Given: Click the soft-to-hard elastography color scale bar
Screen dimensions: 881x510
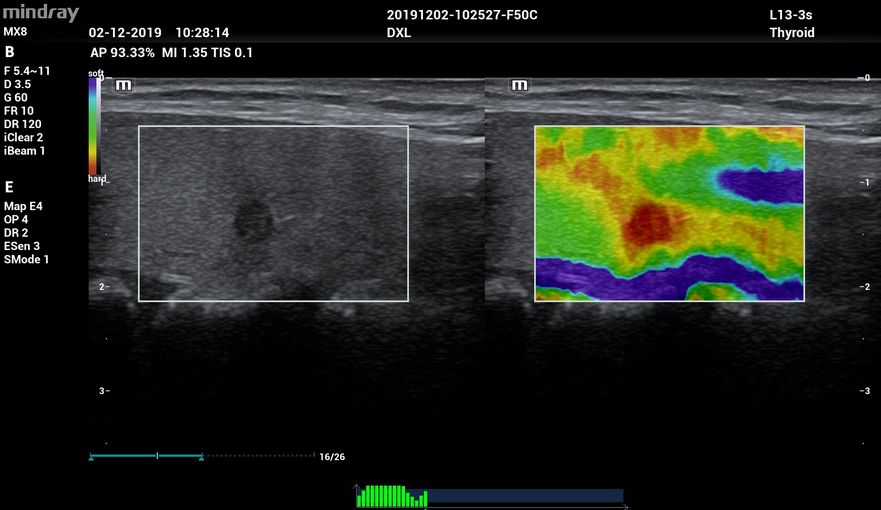Looking at the screenshot, I should point(94,126).
